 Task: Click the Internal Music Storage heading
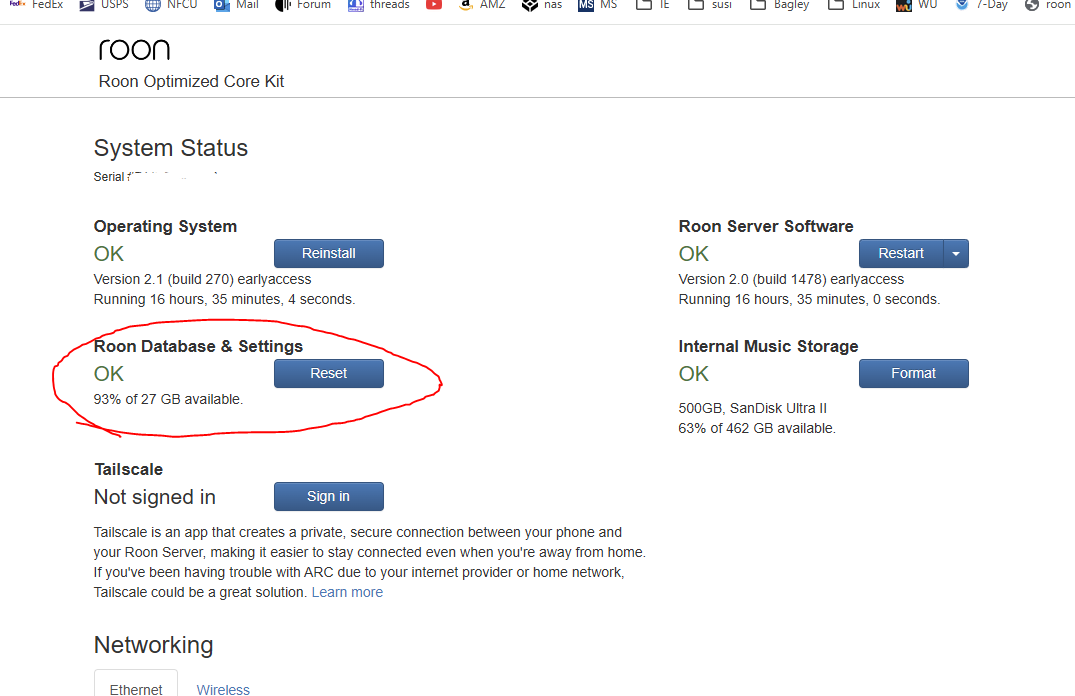point(769,346)
